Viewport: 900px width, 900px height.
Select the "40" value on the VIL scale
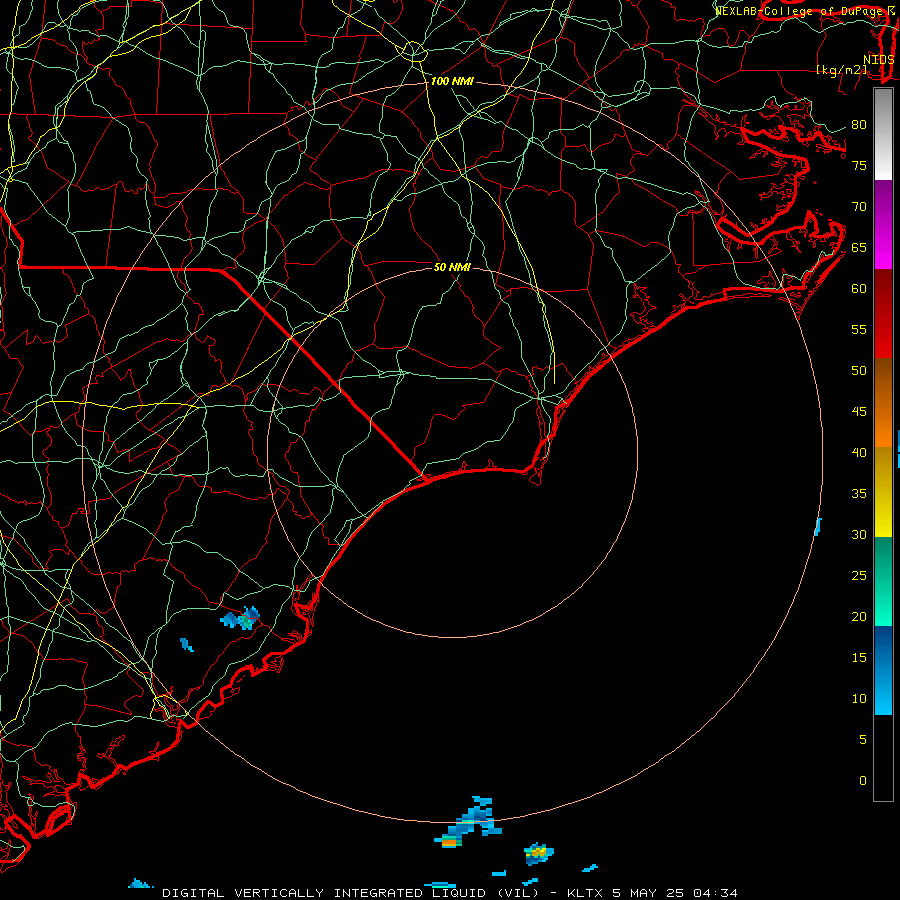(x=859, y=453)
